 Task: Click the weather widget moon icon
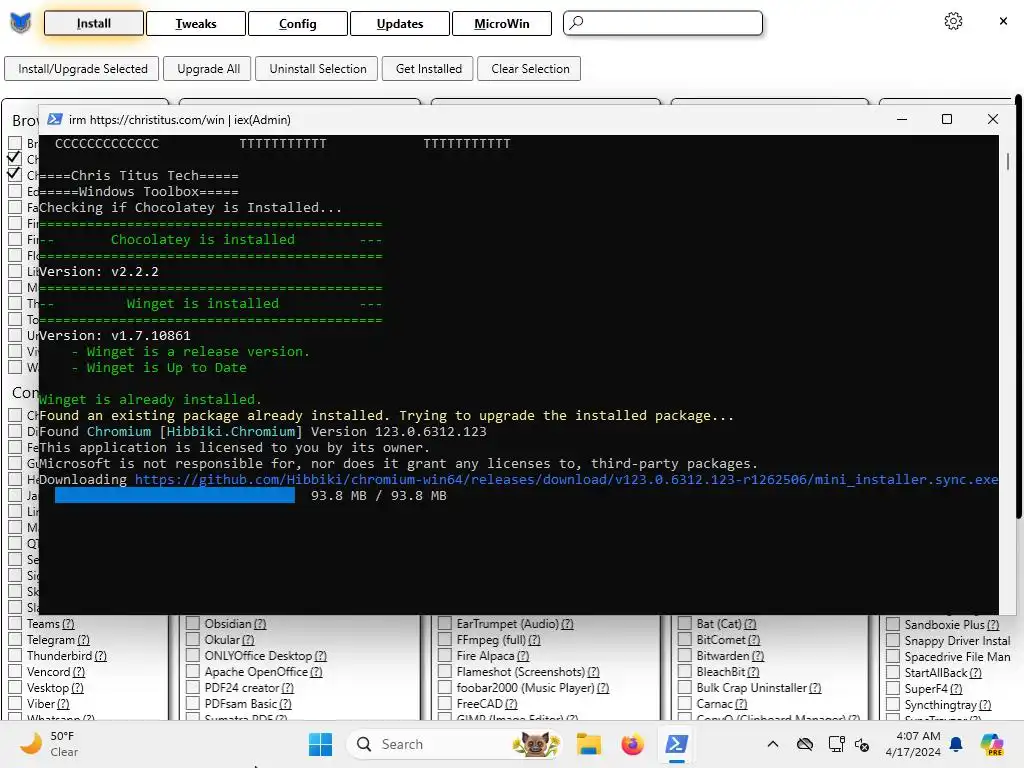31,744
